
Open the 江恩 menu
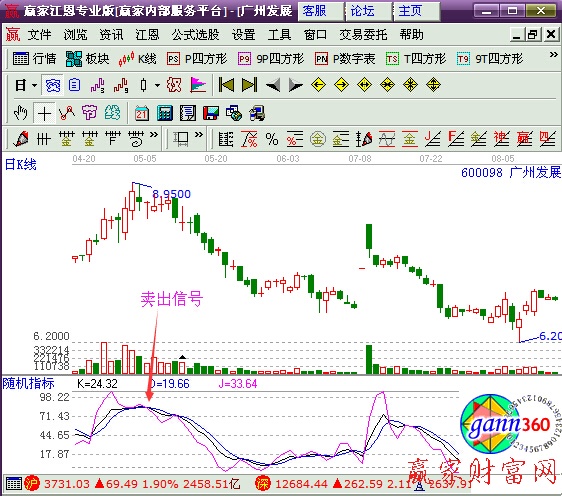pyautogui.click(x=147, y=35)
